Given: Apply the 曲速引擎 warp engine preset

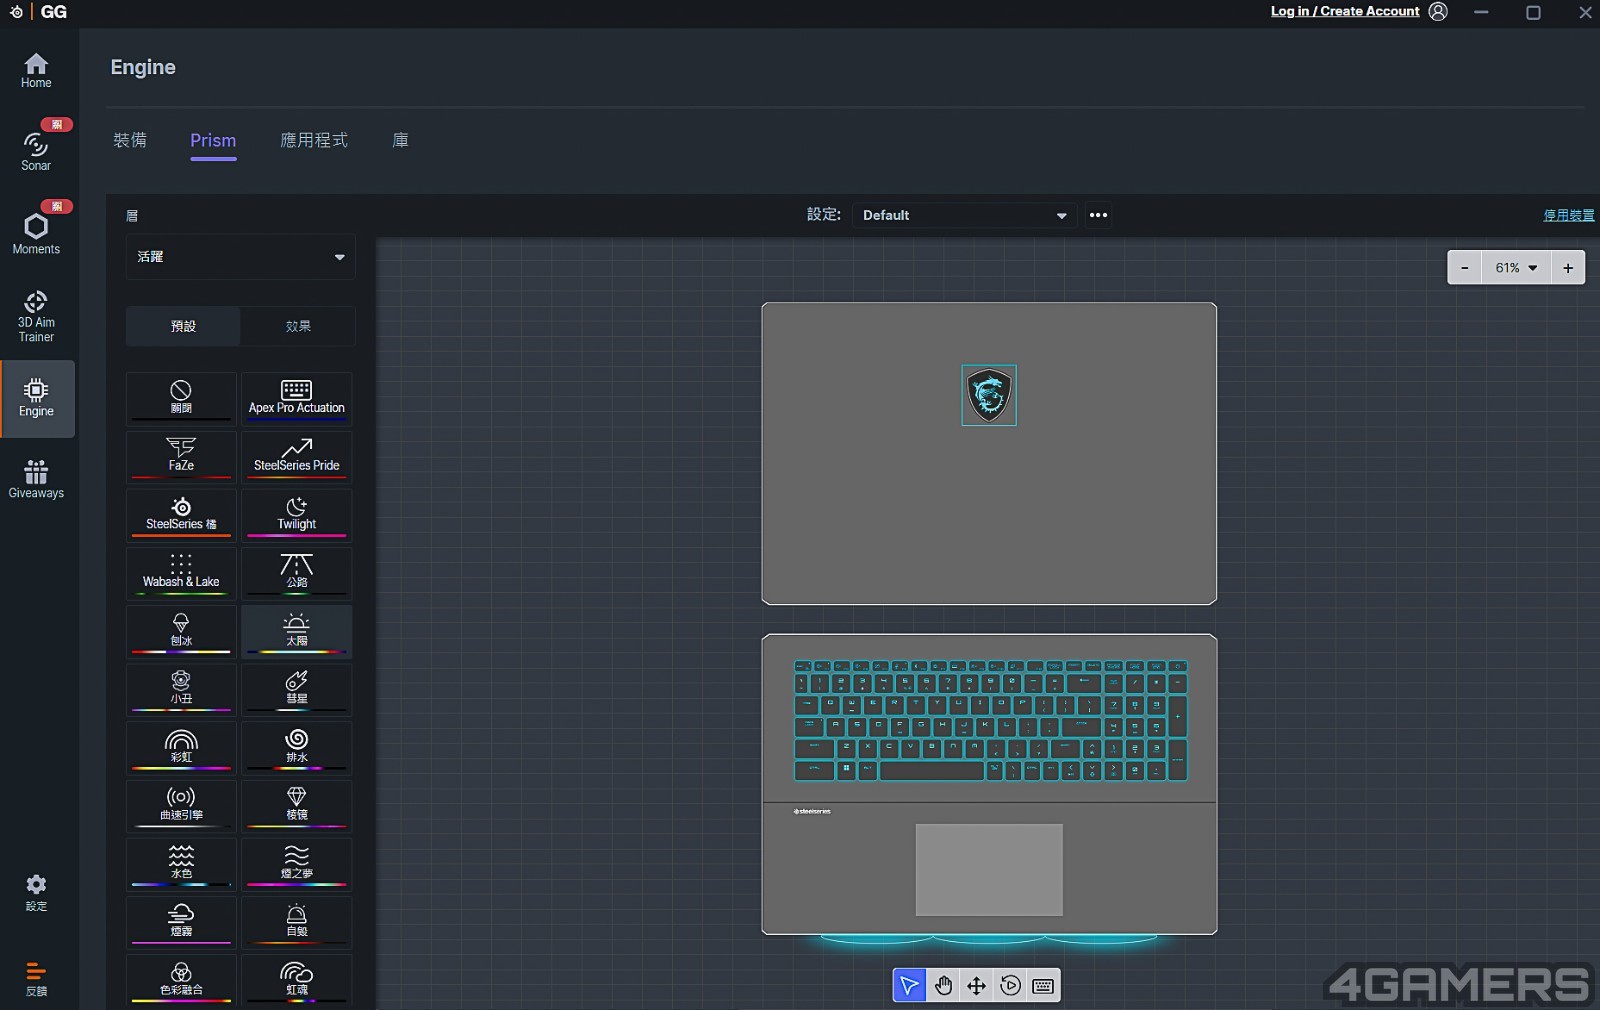Looking at the screenshot, I should tap(181, 805).
